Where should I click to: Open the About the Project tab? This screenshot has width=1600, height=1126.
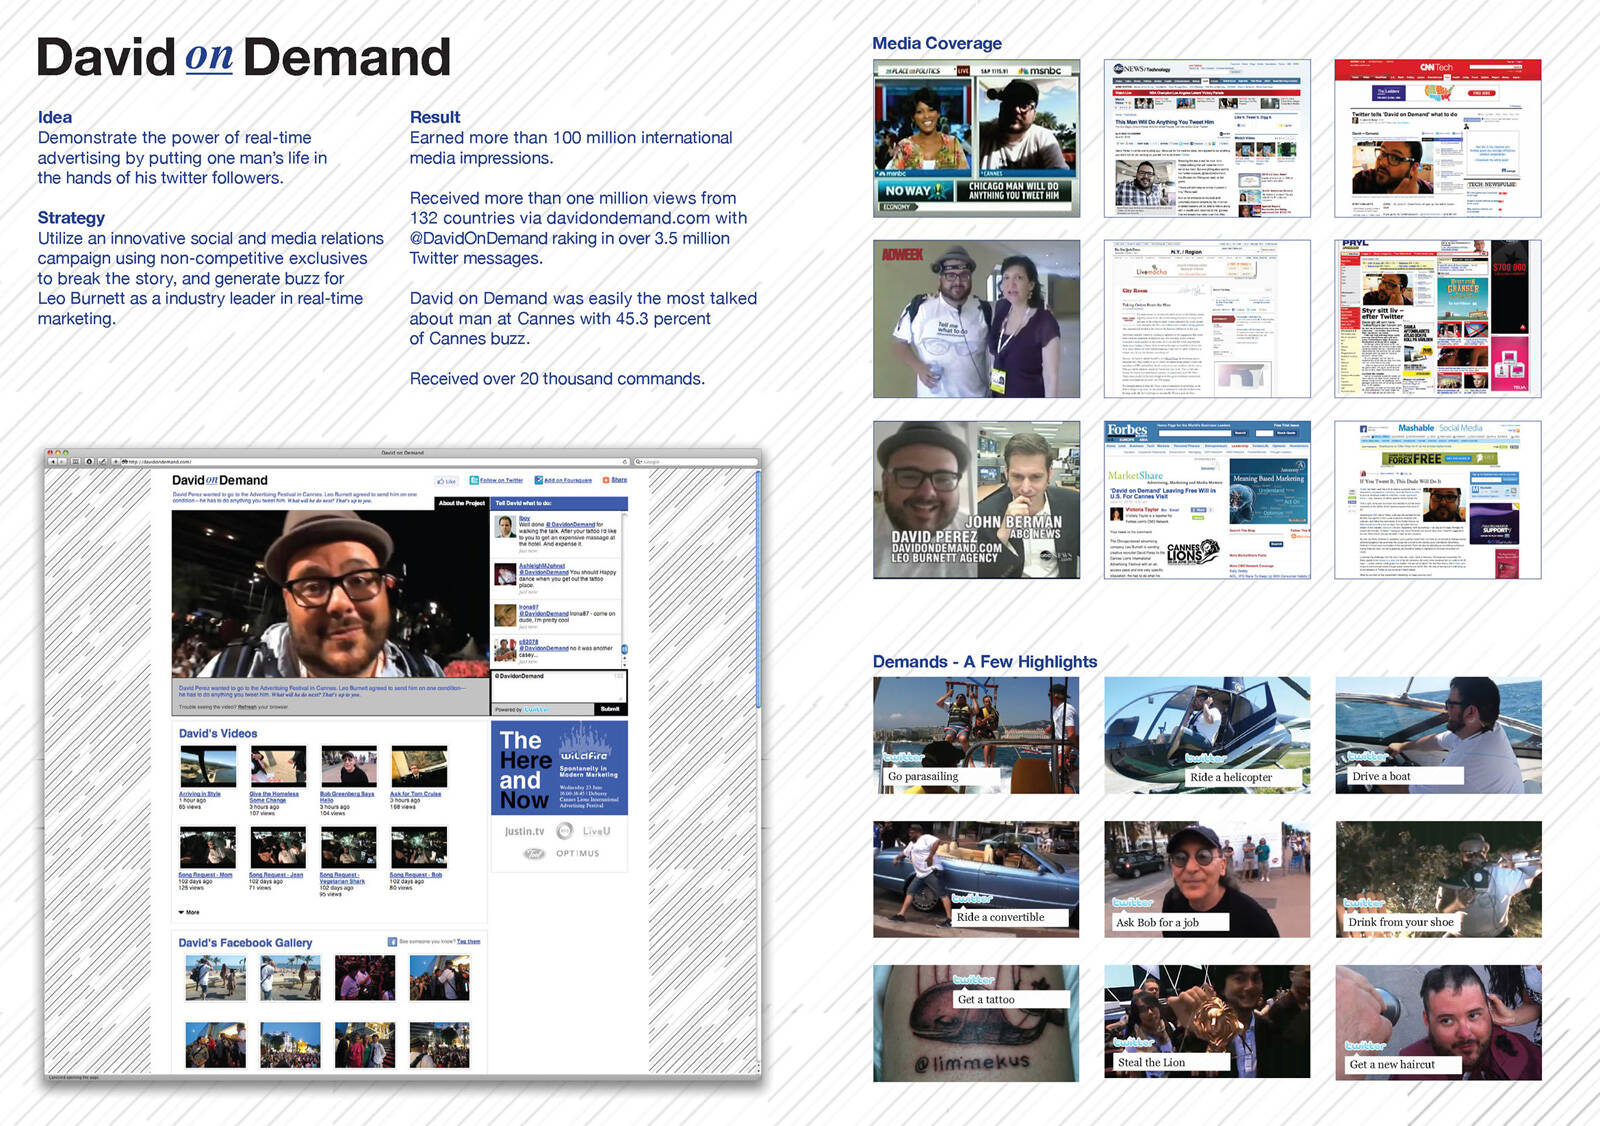[462, 503]
